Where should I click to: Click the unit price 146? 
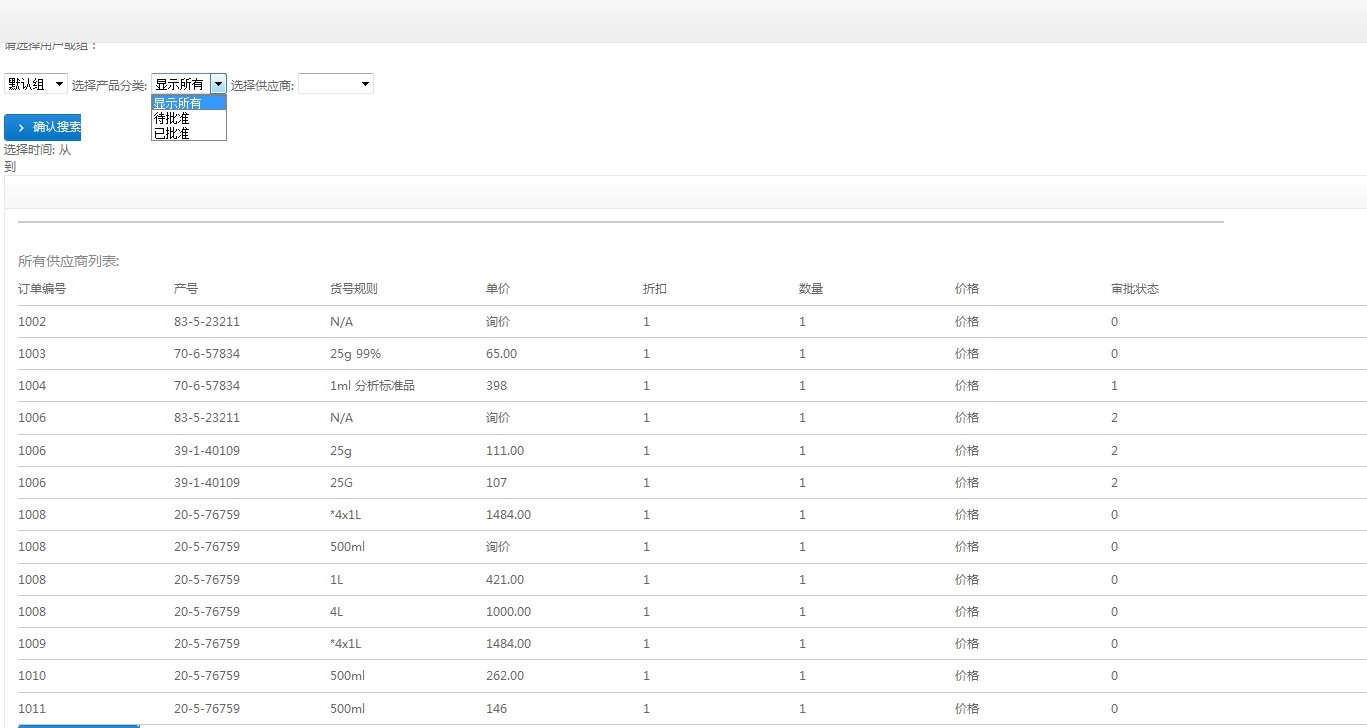(497, 709)
